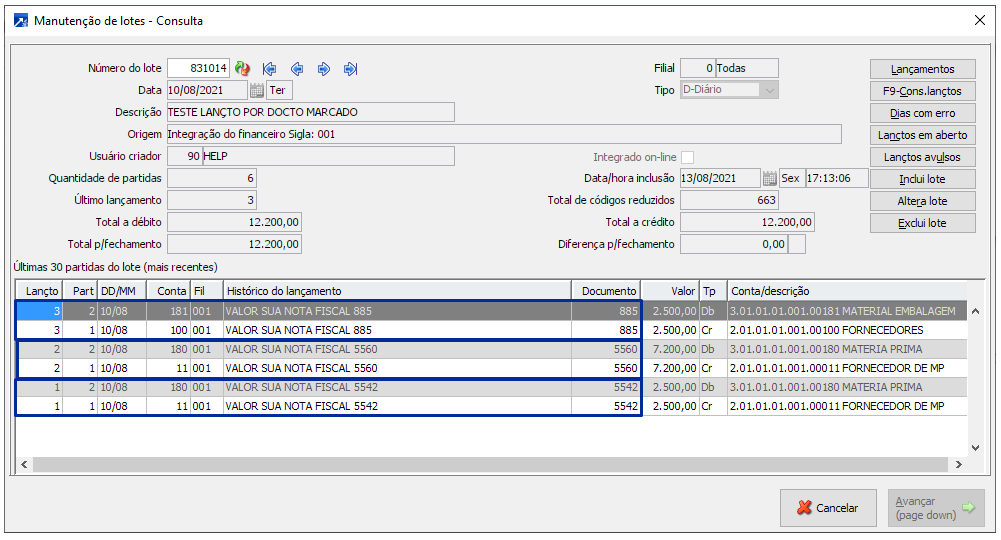The height and width of the screenshot is (540, 1001).
Task: Expand the Tipo D-Diário dropdown
Action: [x=768, y=90]
